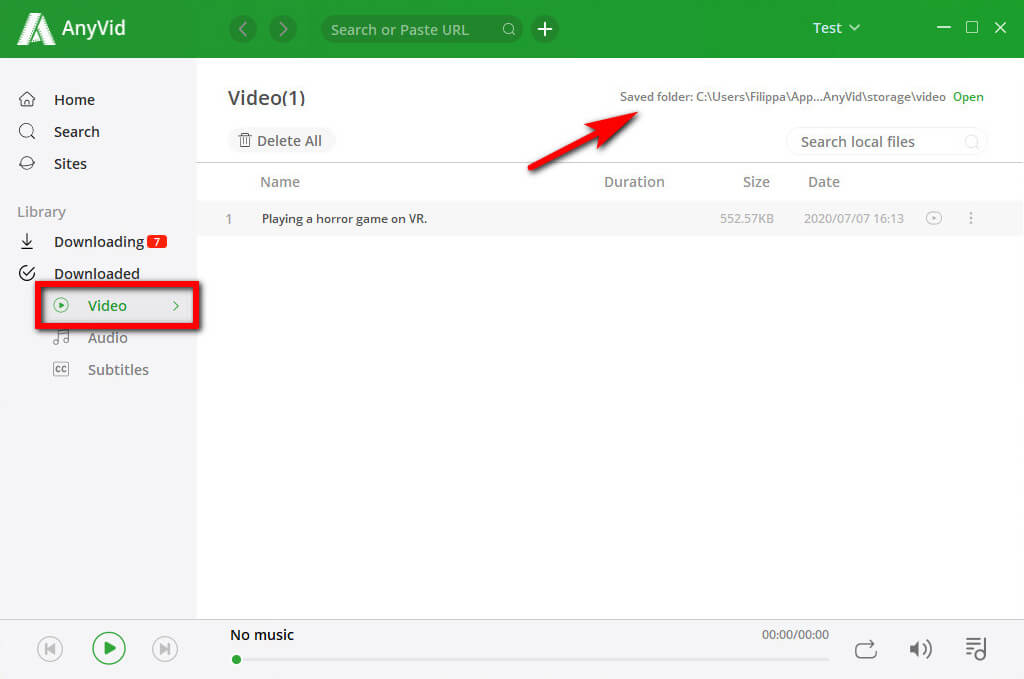
Task: Focus the Search local files field
Action: click(887, 142)
